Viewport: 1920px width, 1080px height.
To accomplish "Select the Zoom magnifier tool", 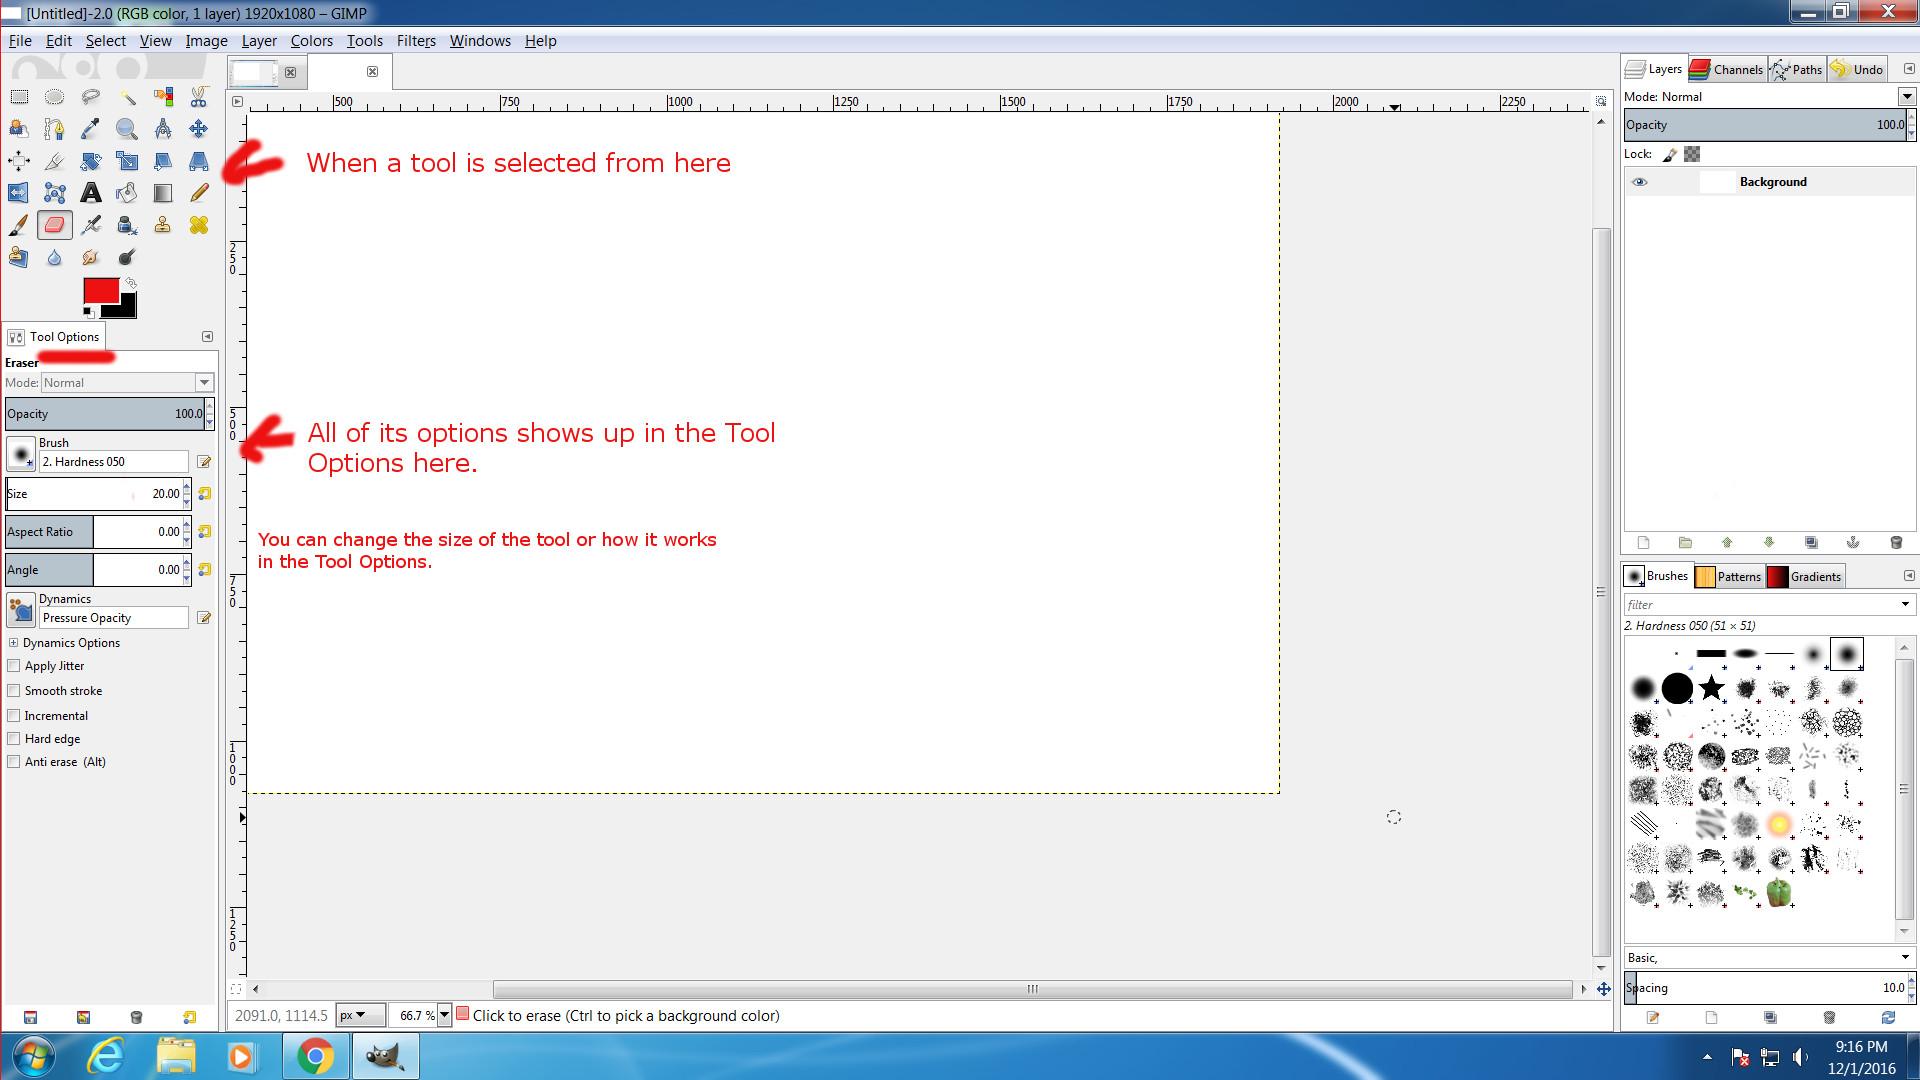I will (126, 129).
